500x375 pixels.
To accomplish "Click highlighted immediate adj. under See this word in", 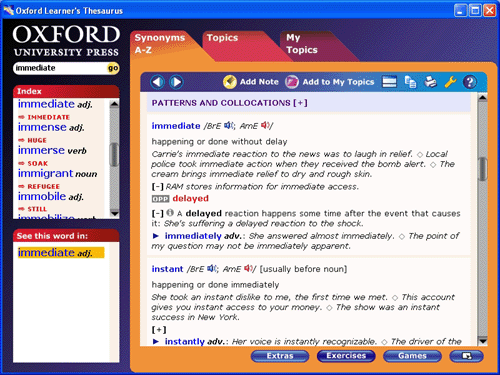I will [x=61, y=253].
